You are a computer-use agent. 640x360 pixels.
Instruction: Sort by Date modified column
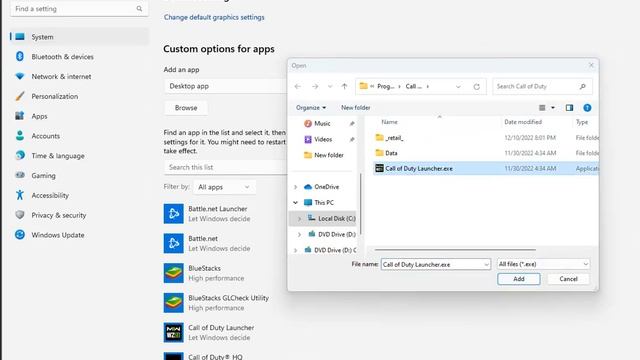click(x=523, y=122)
